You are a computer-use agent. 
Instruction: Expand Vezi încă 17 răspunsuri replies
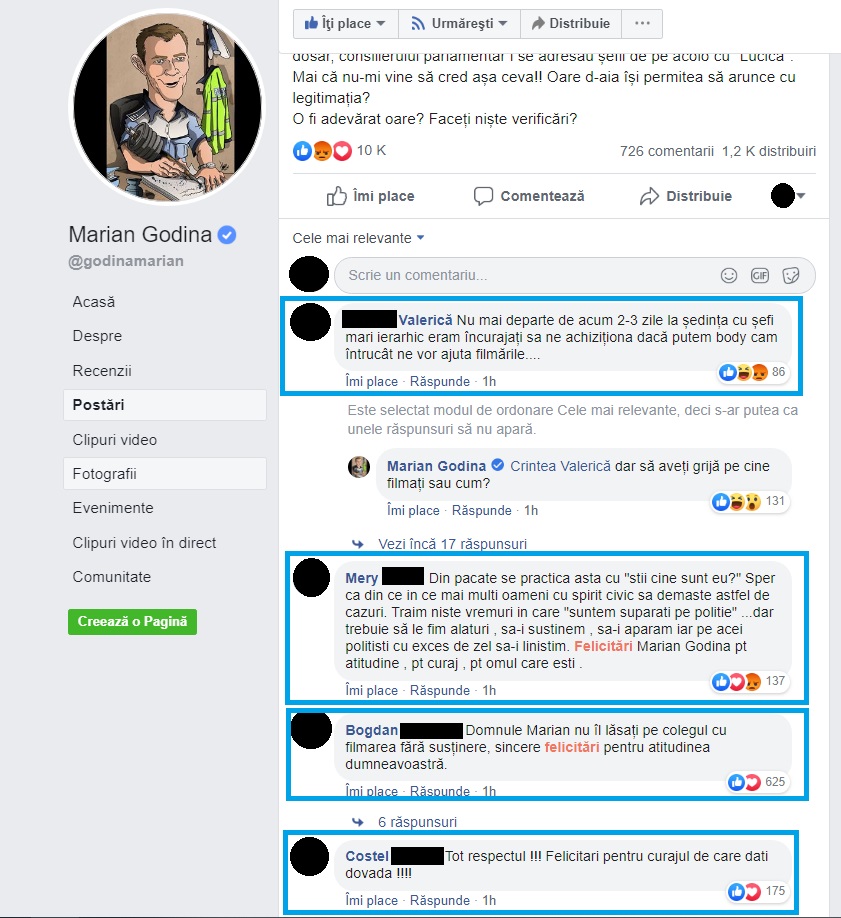coord(452,544)
